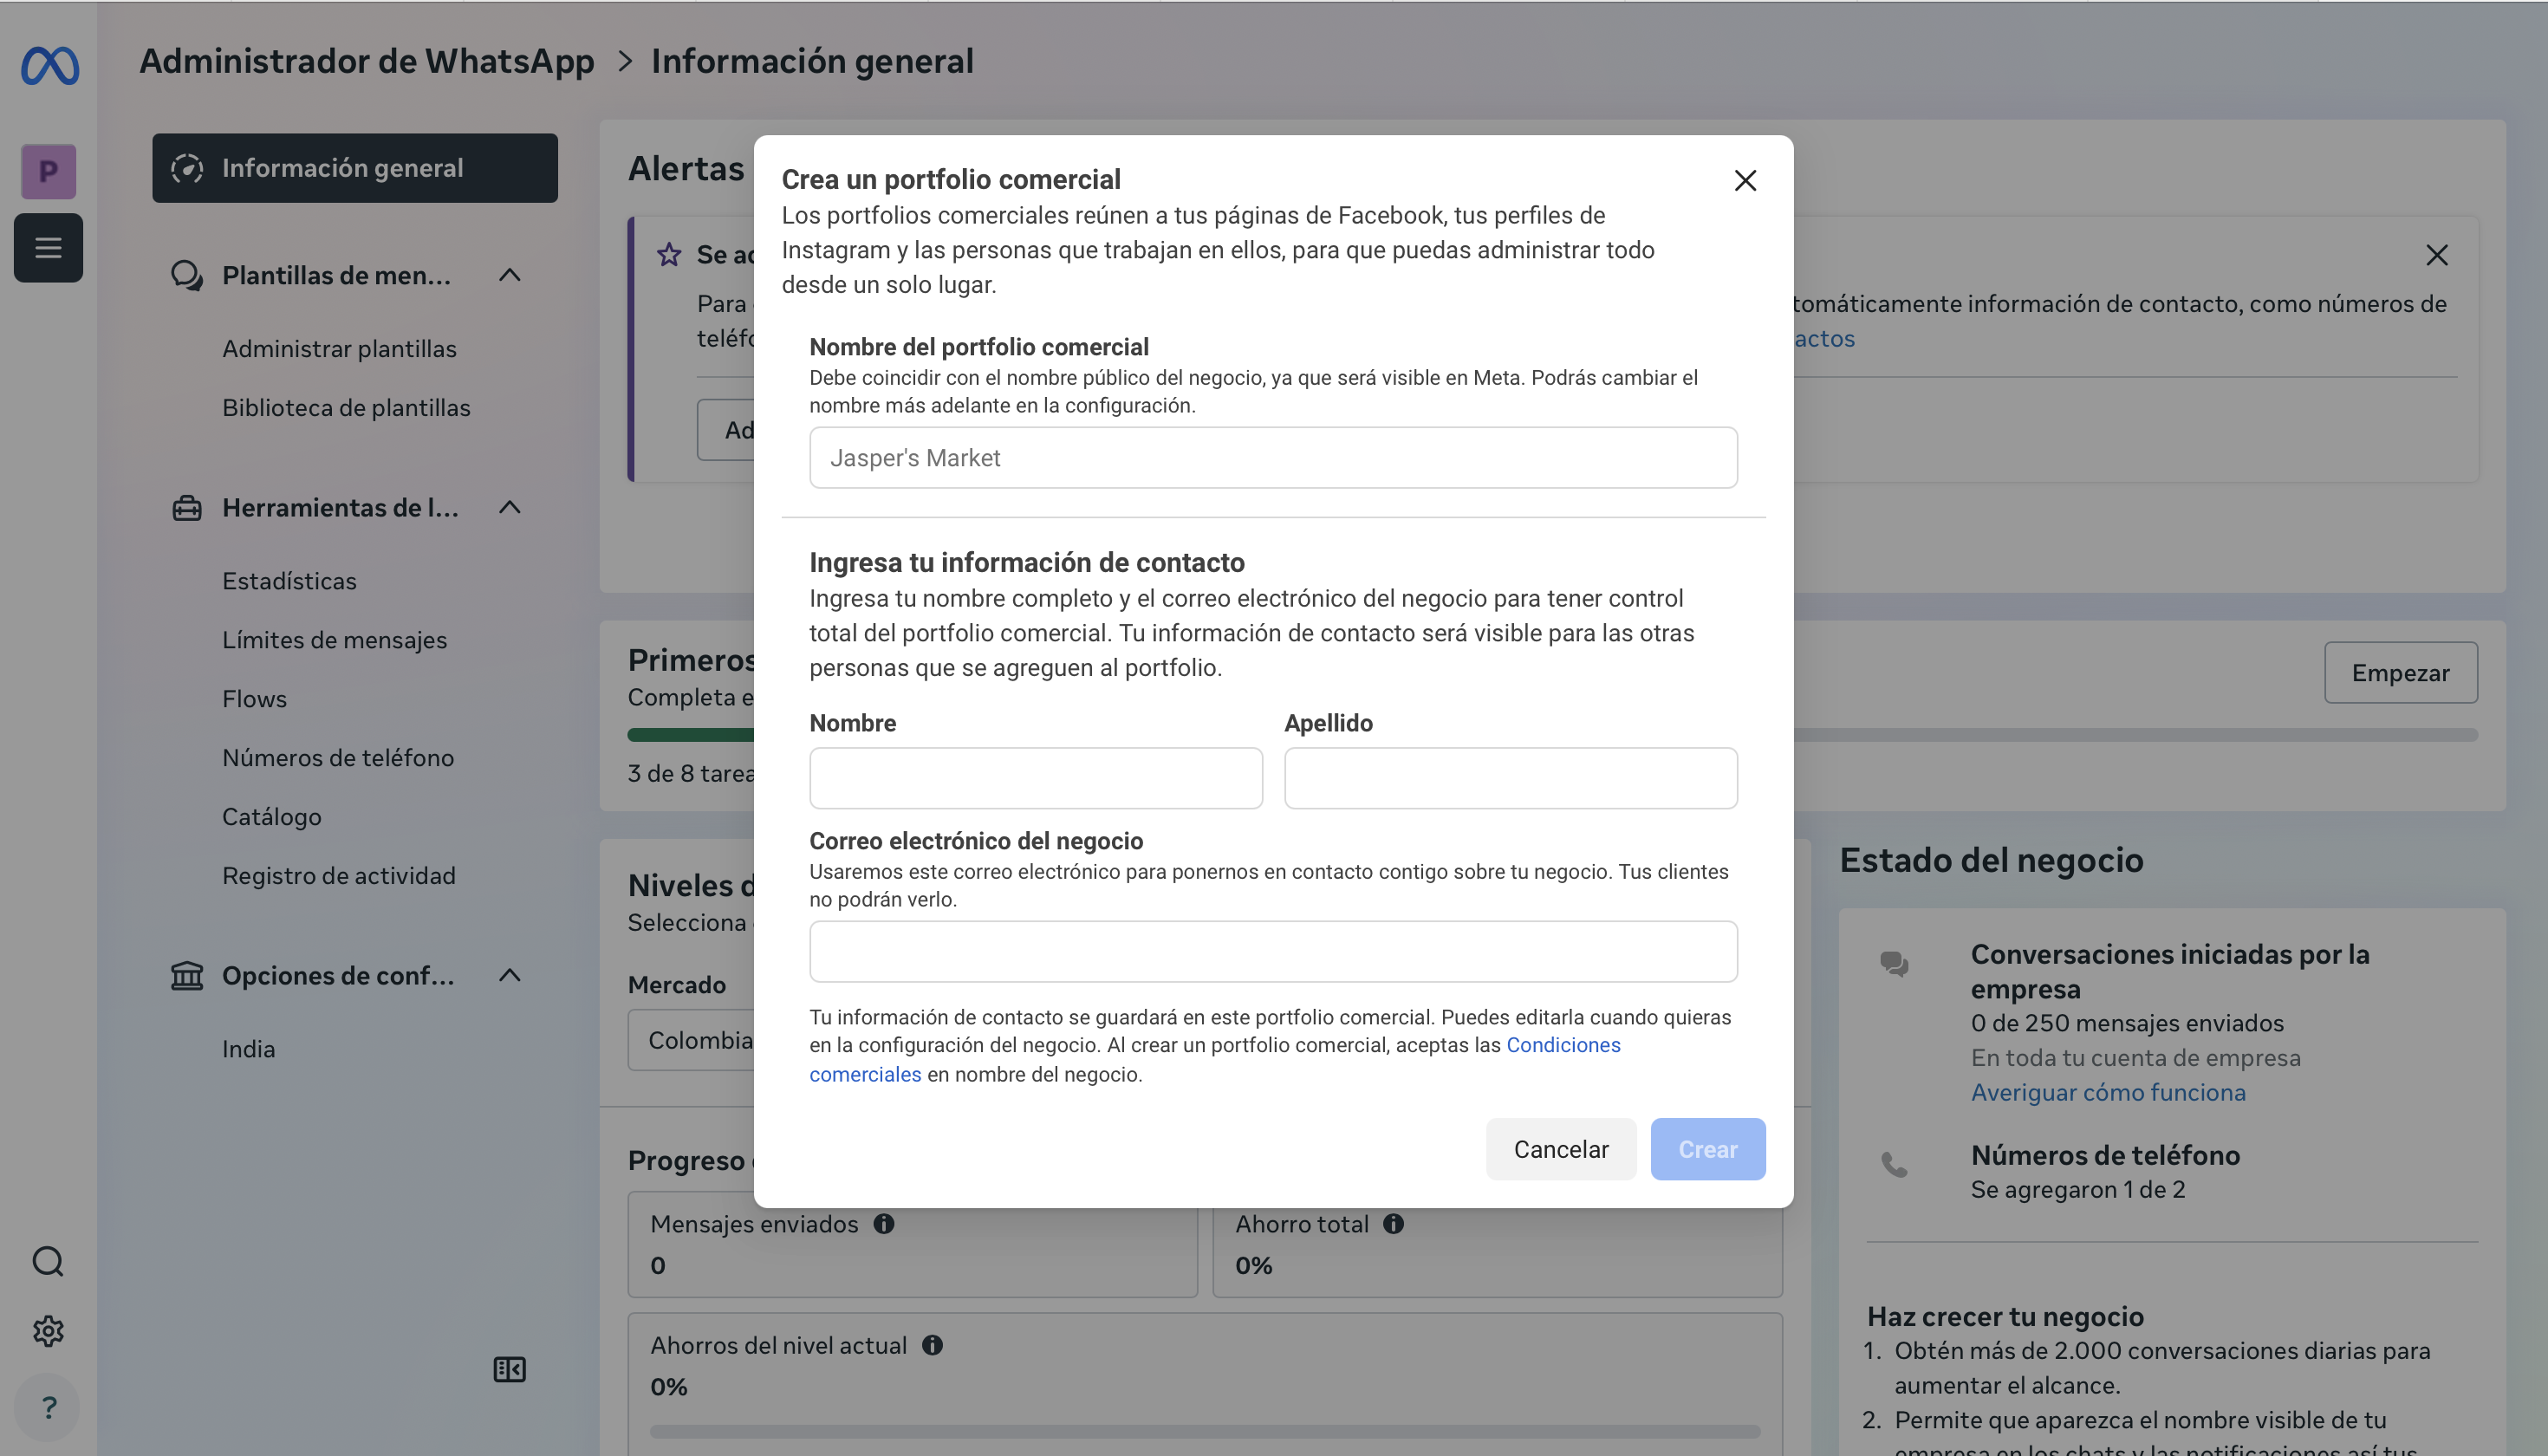Click info icon next to Ahorros del nivel actual
2548x1456 pixels.
(933, 1345)
